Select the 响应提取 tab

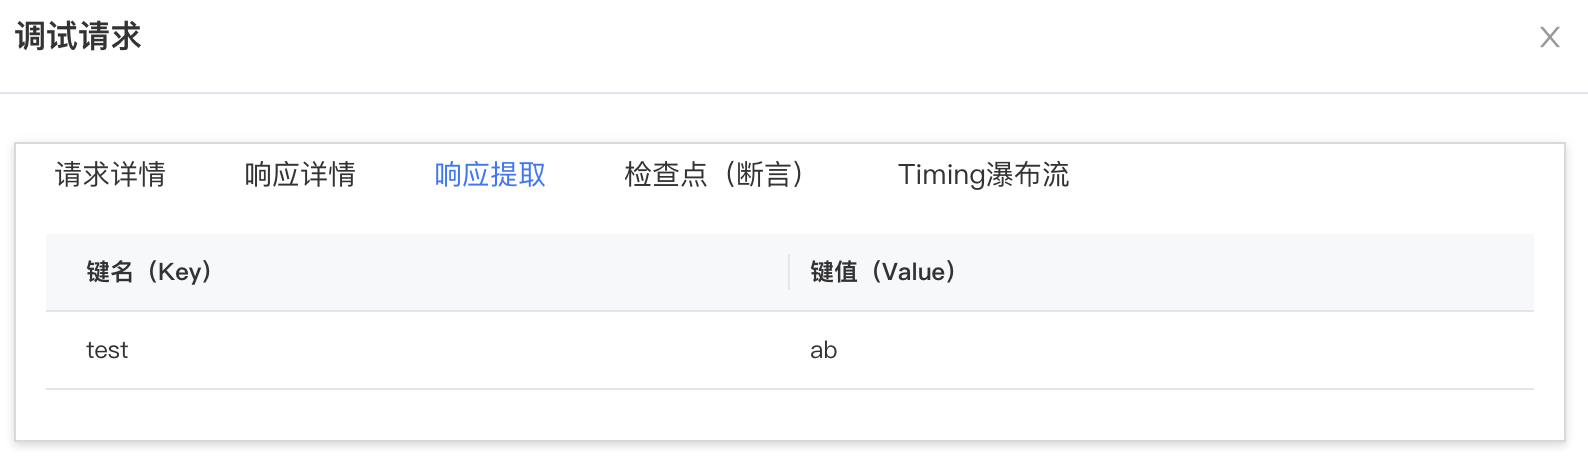490,175
